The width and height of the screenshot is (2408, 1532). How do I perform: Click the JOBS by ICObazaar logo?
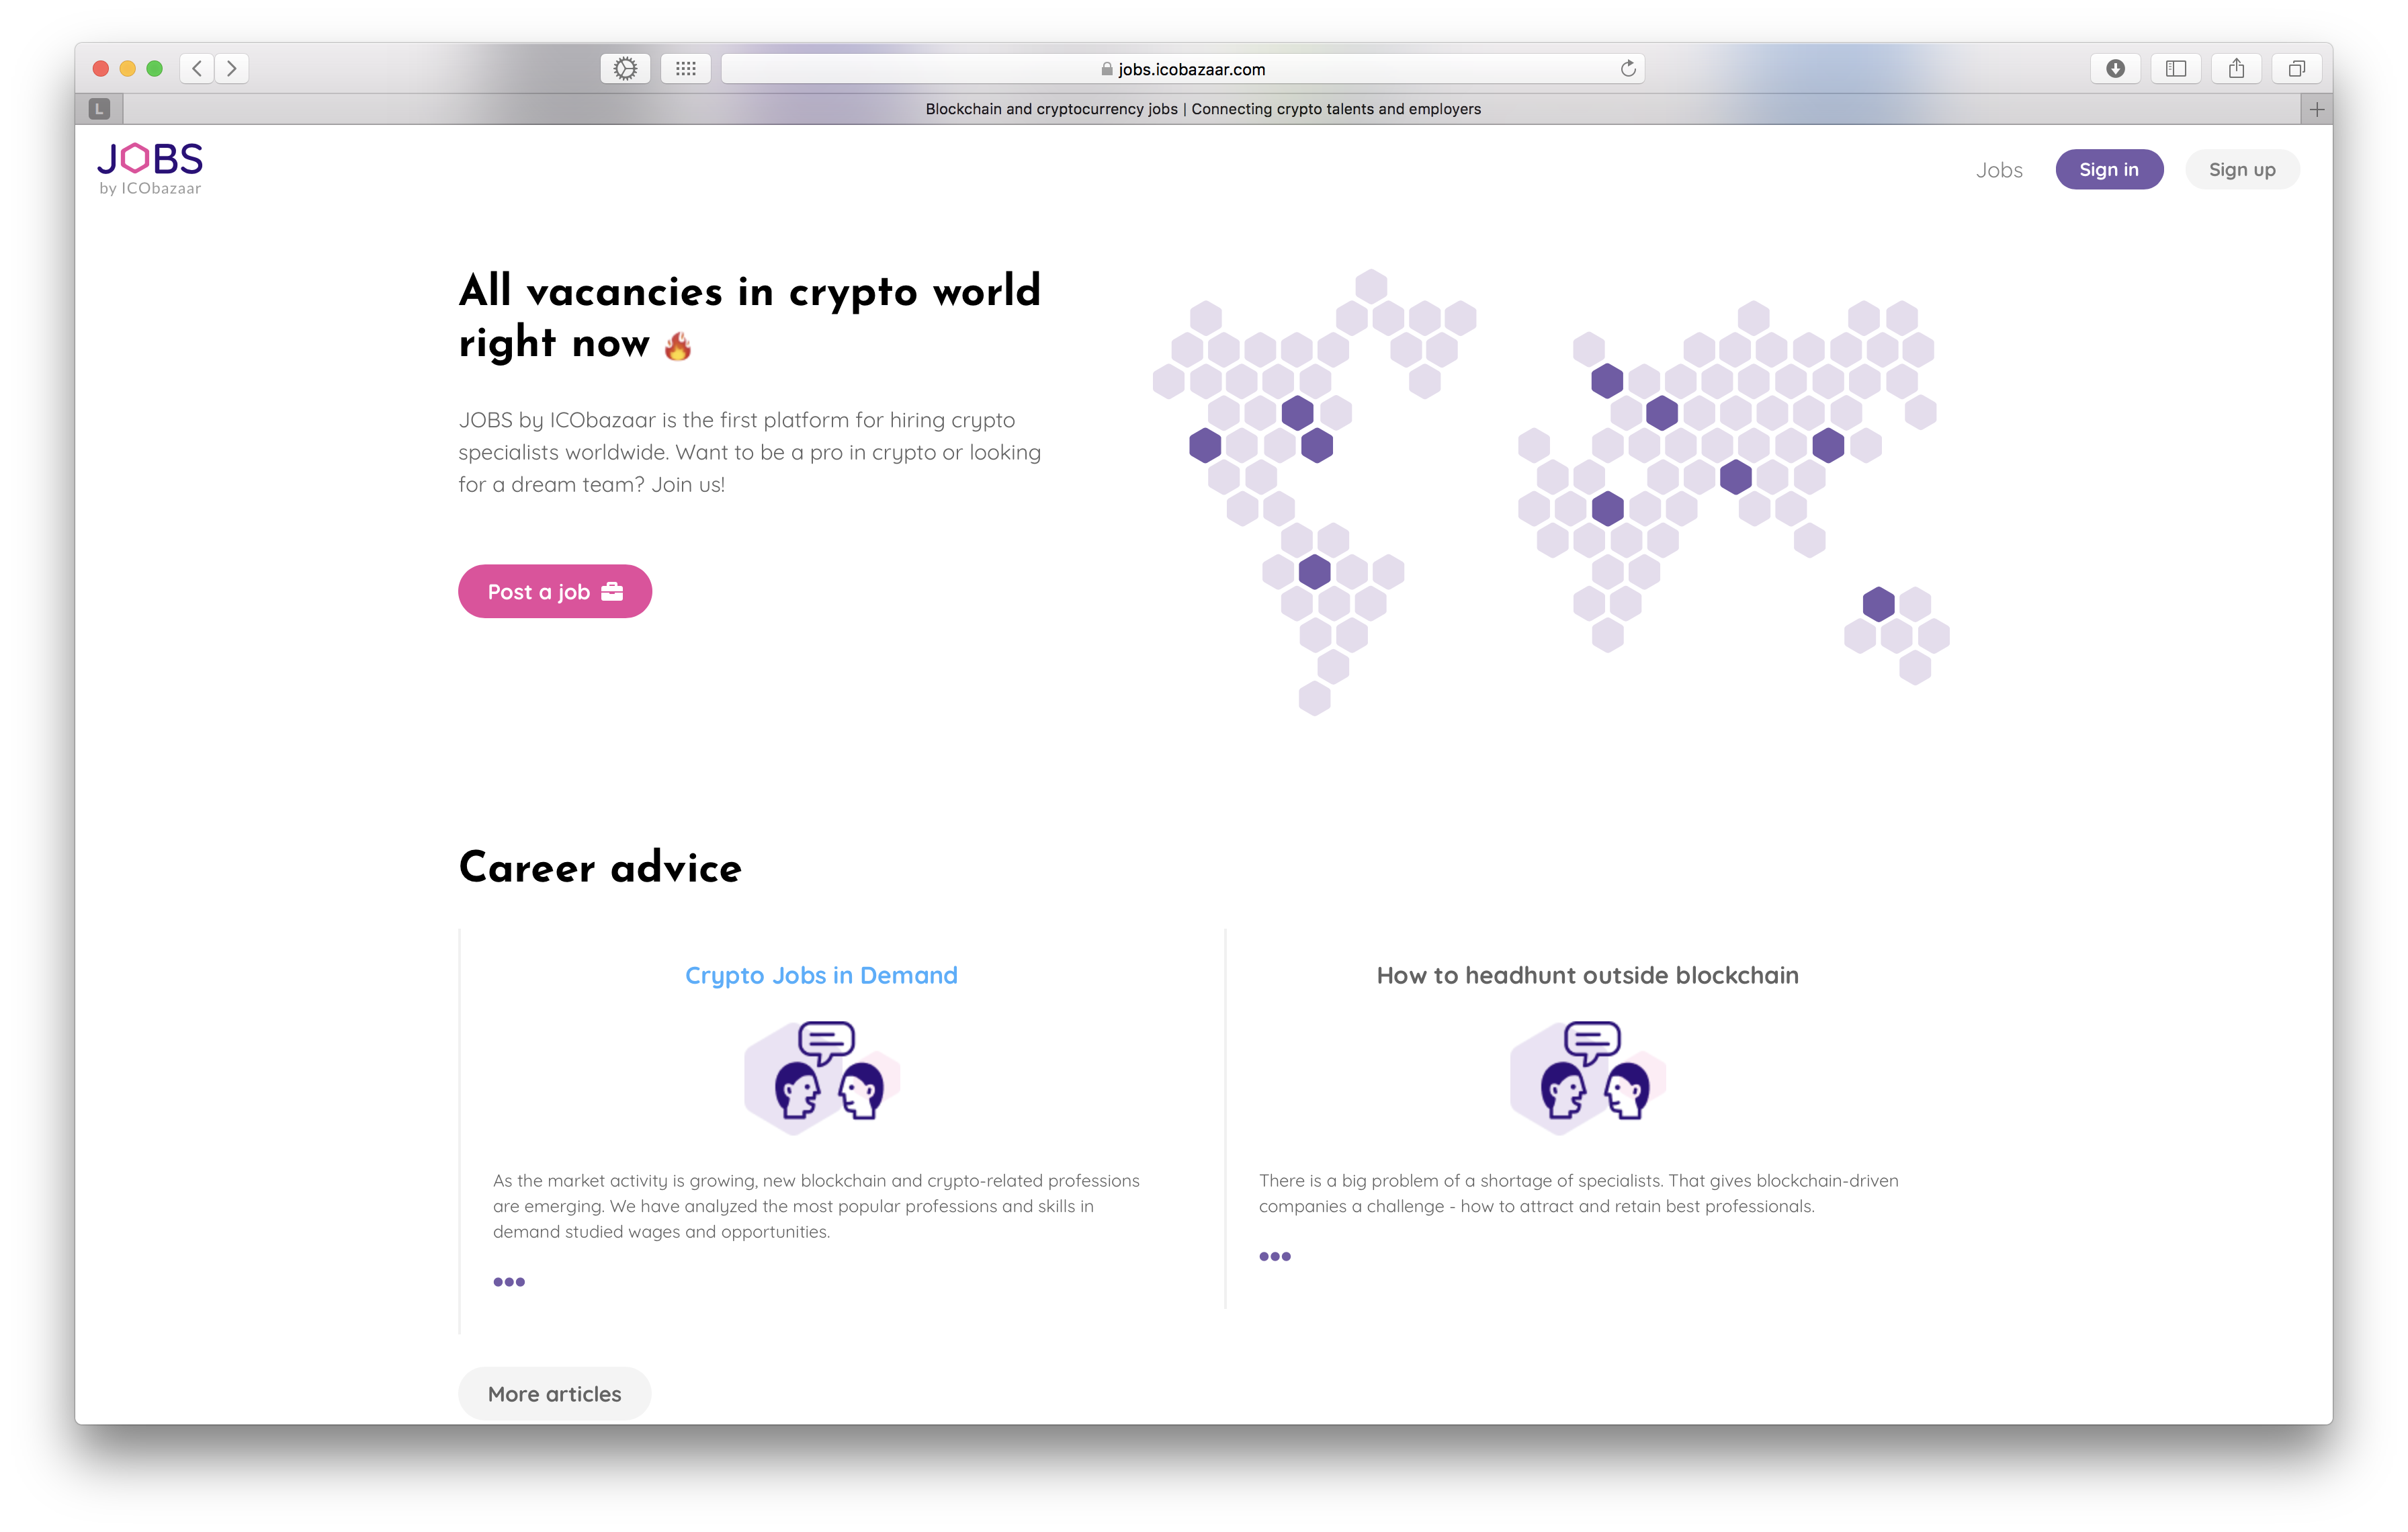[x=150, y=165]
